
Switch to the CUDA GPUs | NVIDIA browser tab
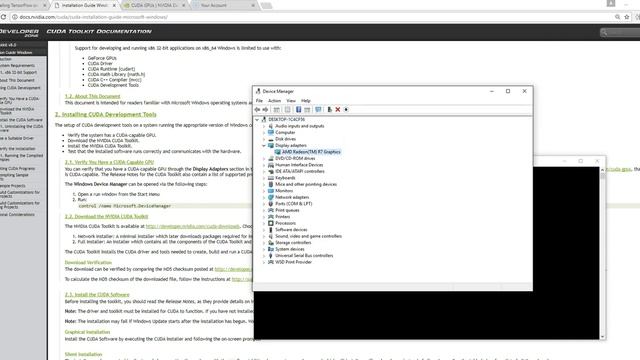(154, 5)
